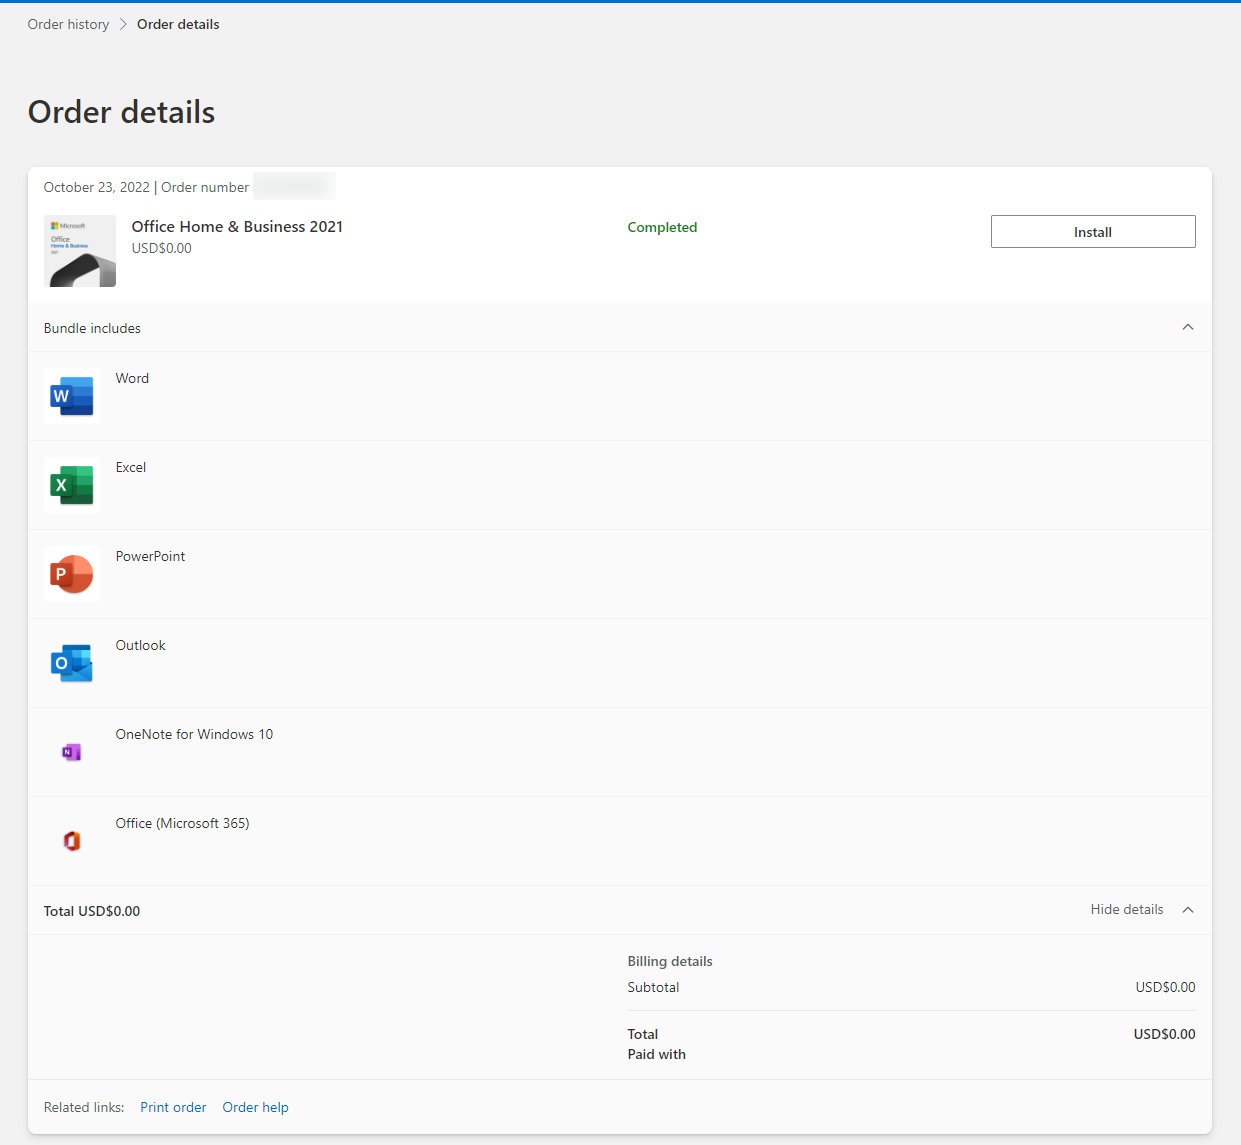The image size is (1241, 1145).
Task: Open the Office Home & Business 2021 thumbnail
Action: tap(80, 251)
